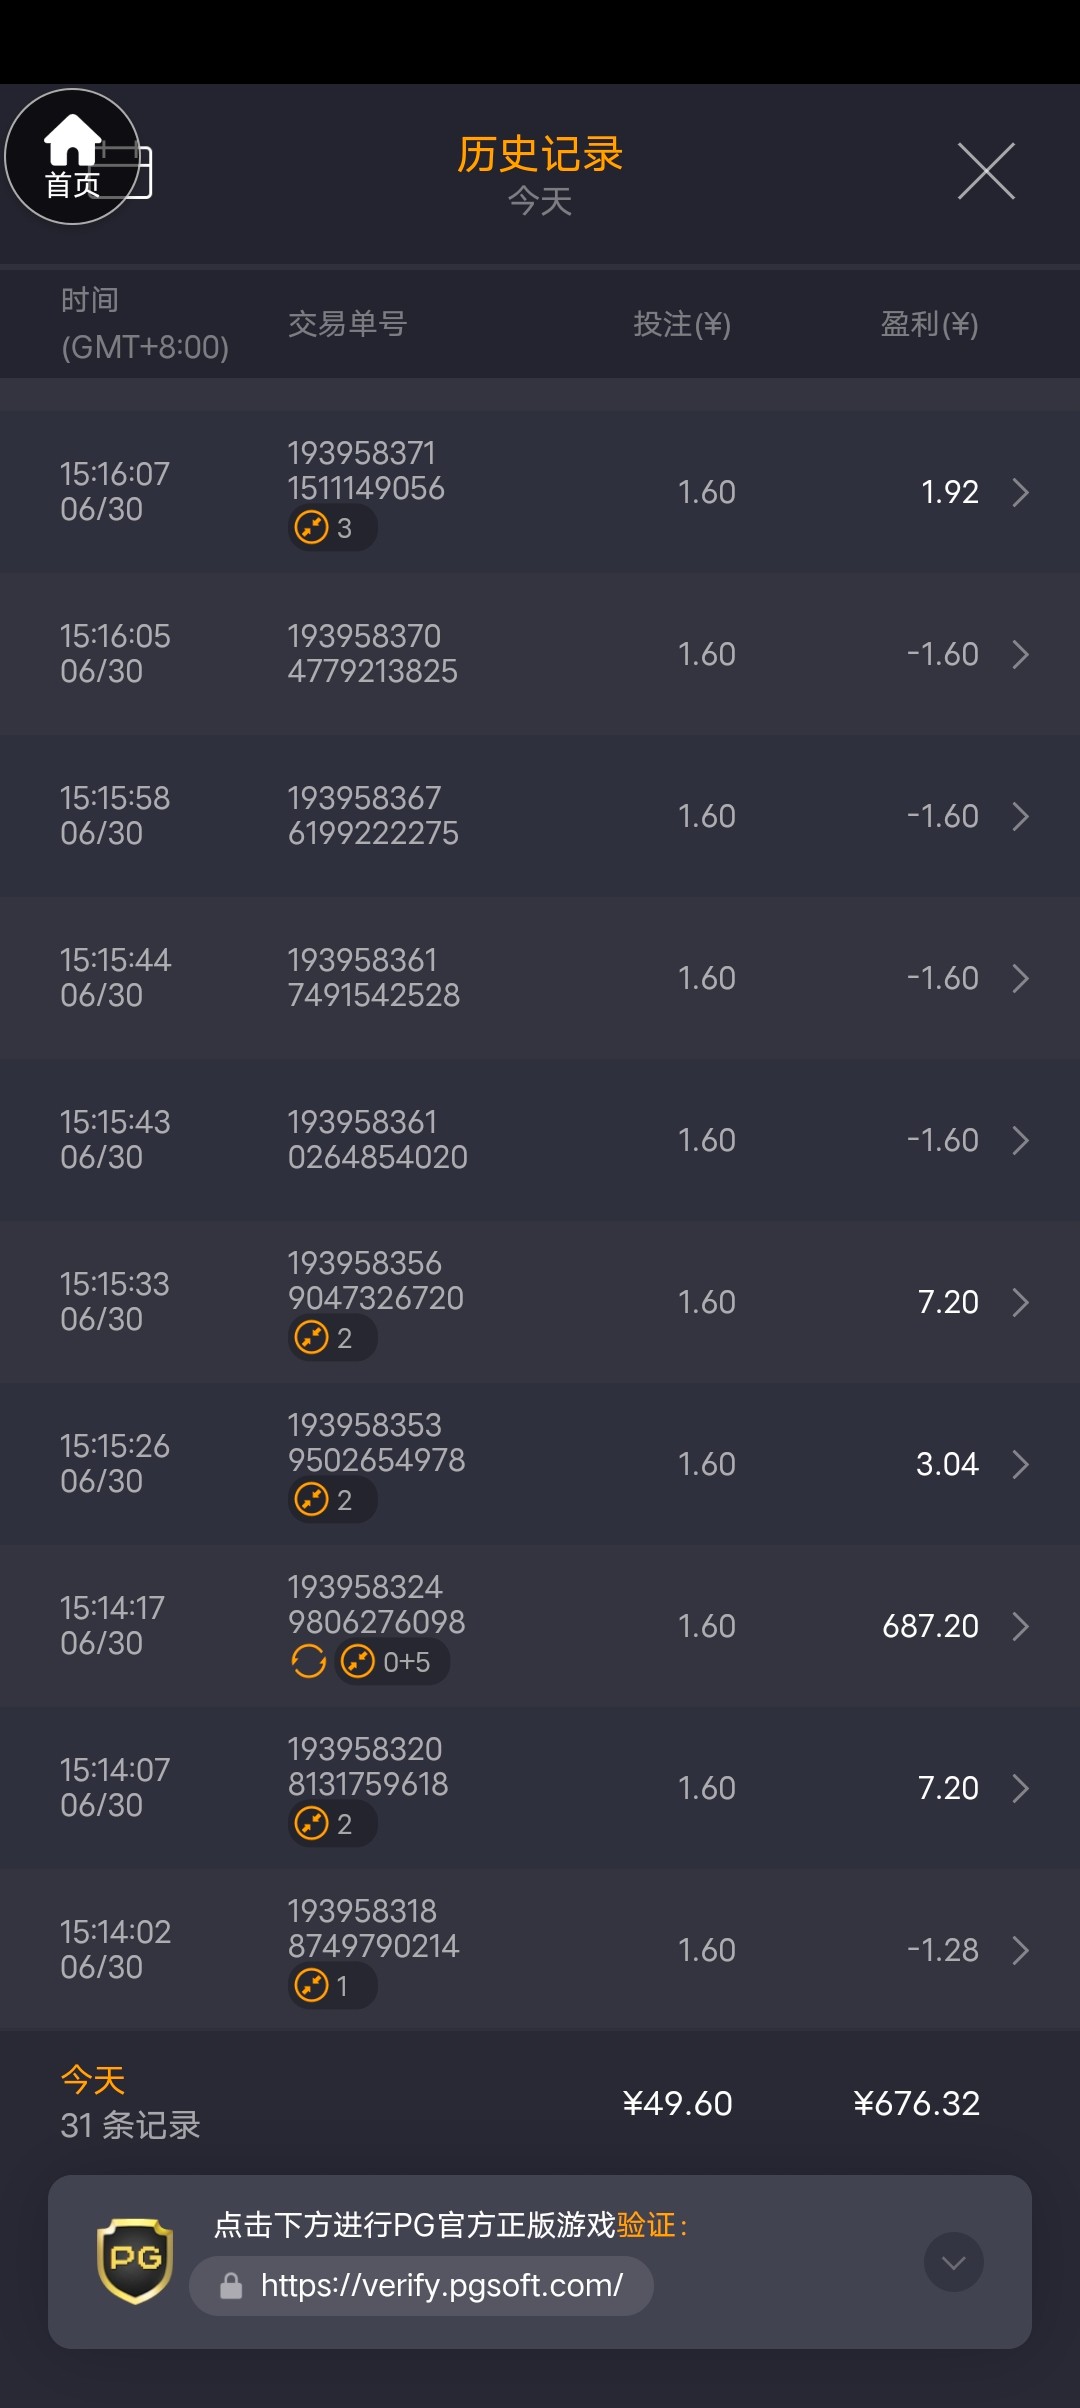The width and height of the screenshot is (1080, 2408).
Task: Open the 15:15:26 record with 3.04 profit
Action: (x=540, y=1464)
